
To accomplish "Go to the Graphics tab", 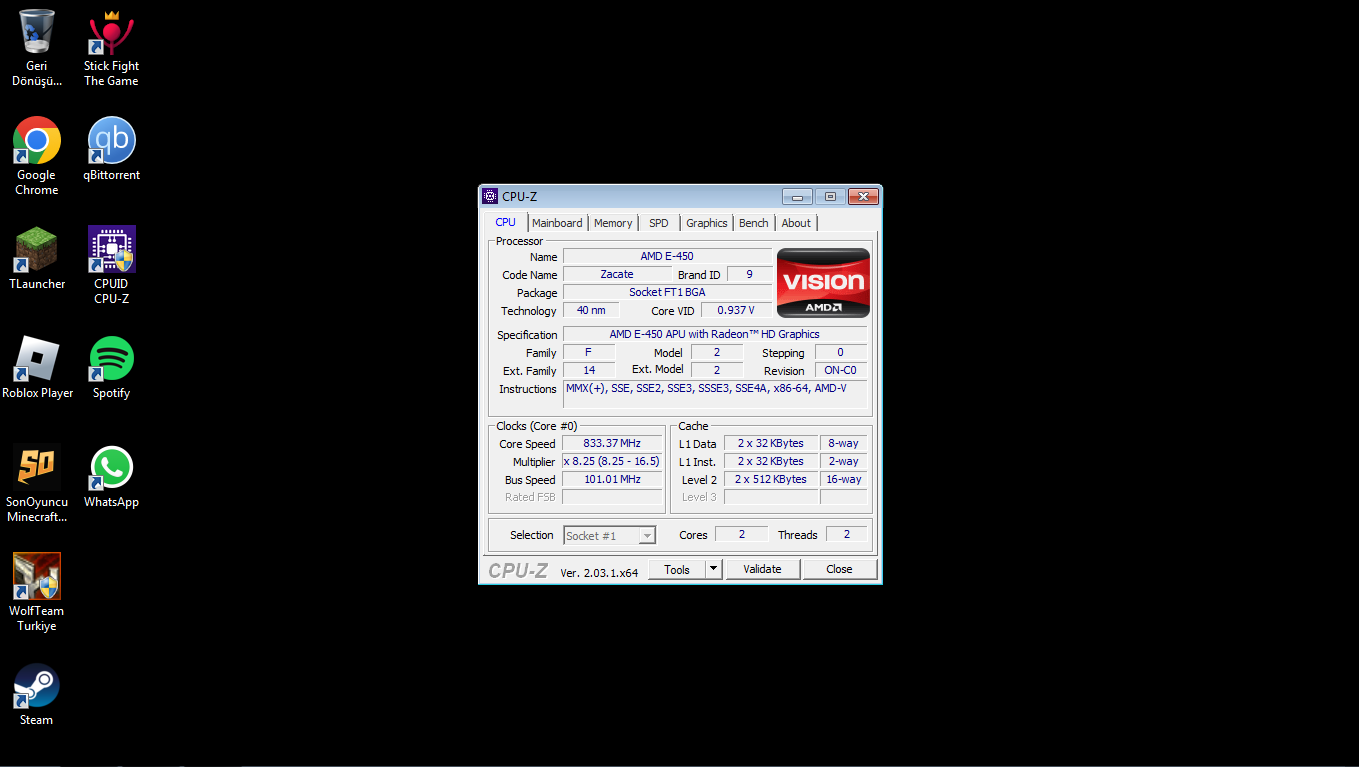I will click(x=707, y=223).
